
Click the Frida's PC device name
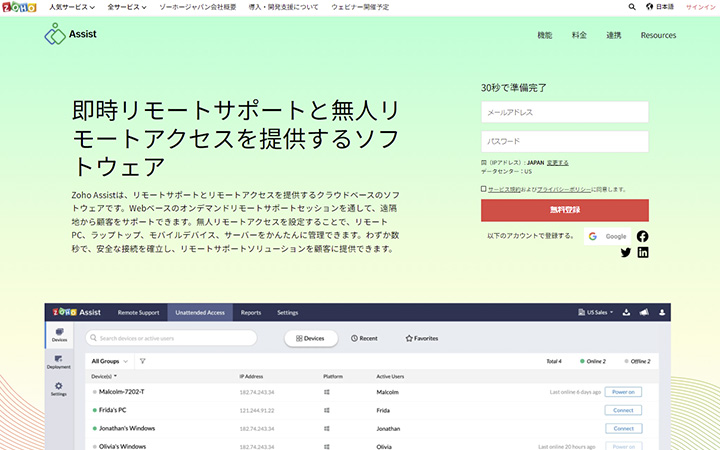112,410
